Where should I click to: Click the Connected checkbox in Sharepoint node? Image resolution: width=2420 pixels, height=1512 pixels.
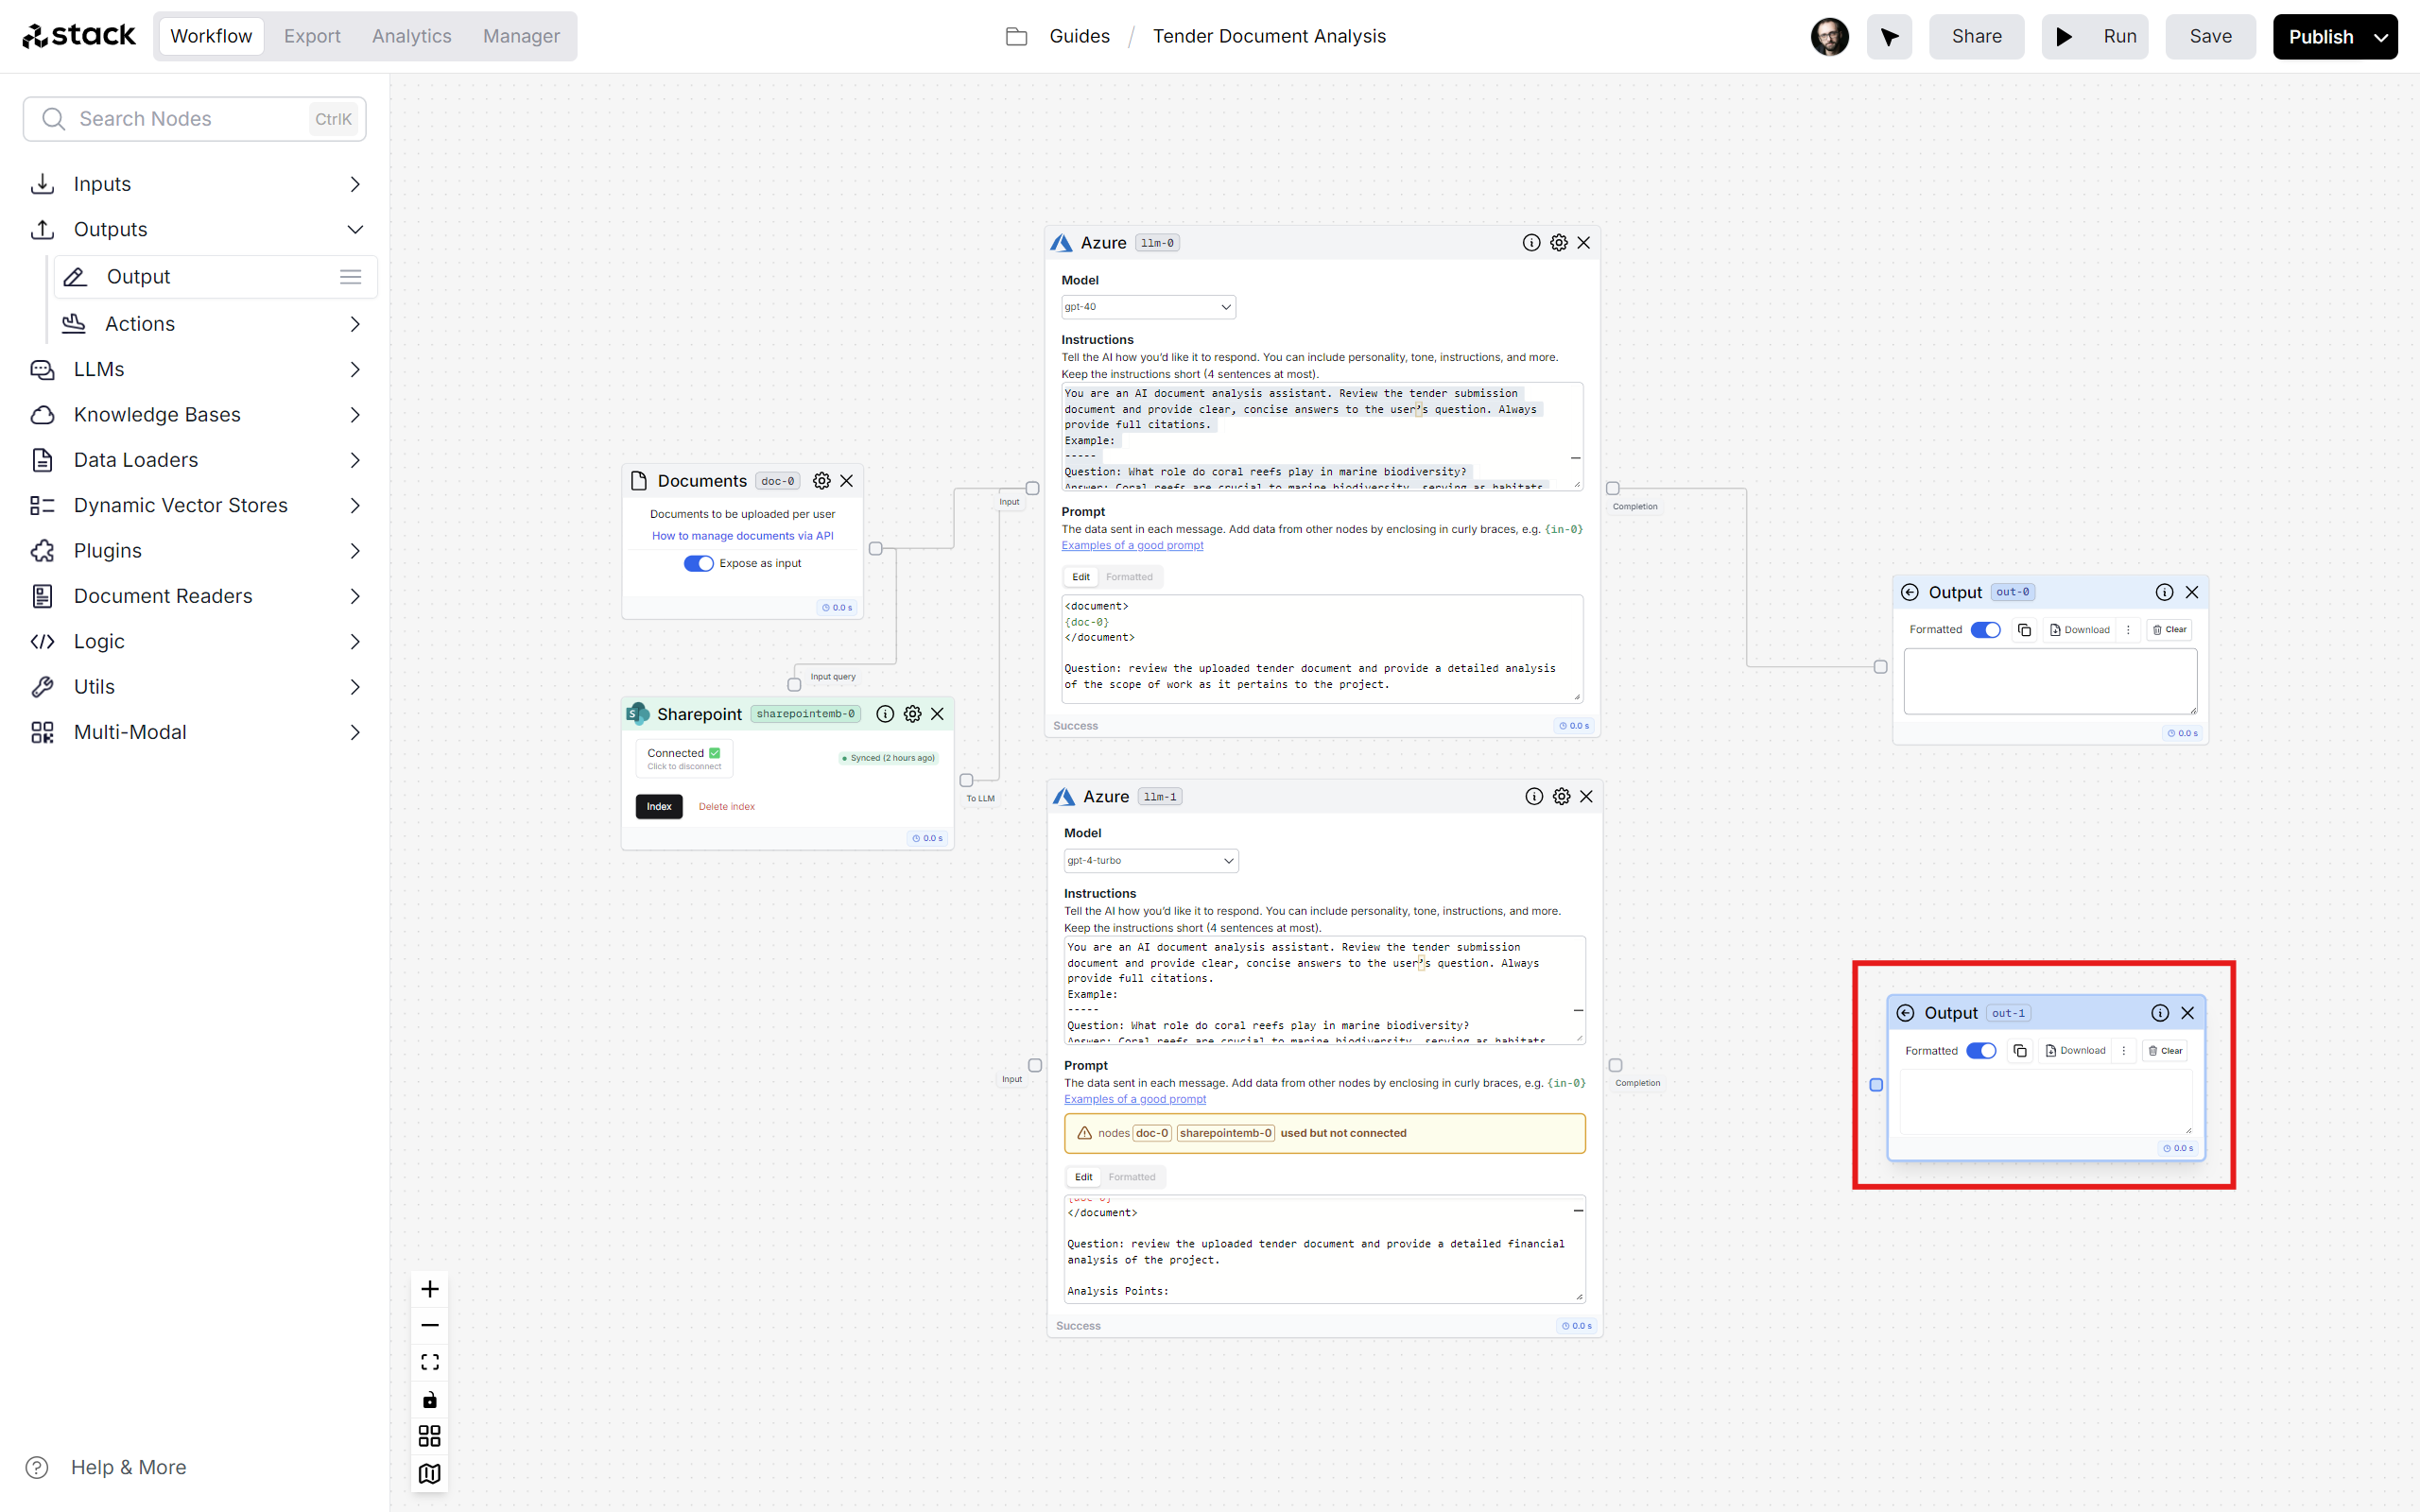click(715, 753)
